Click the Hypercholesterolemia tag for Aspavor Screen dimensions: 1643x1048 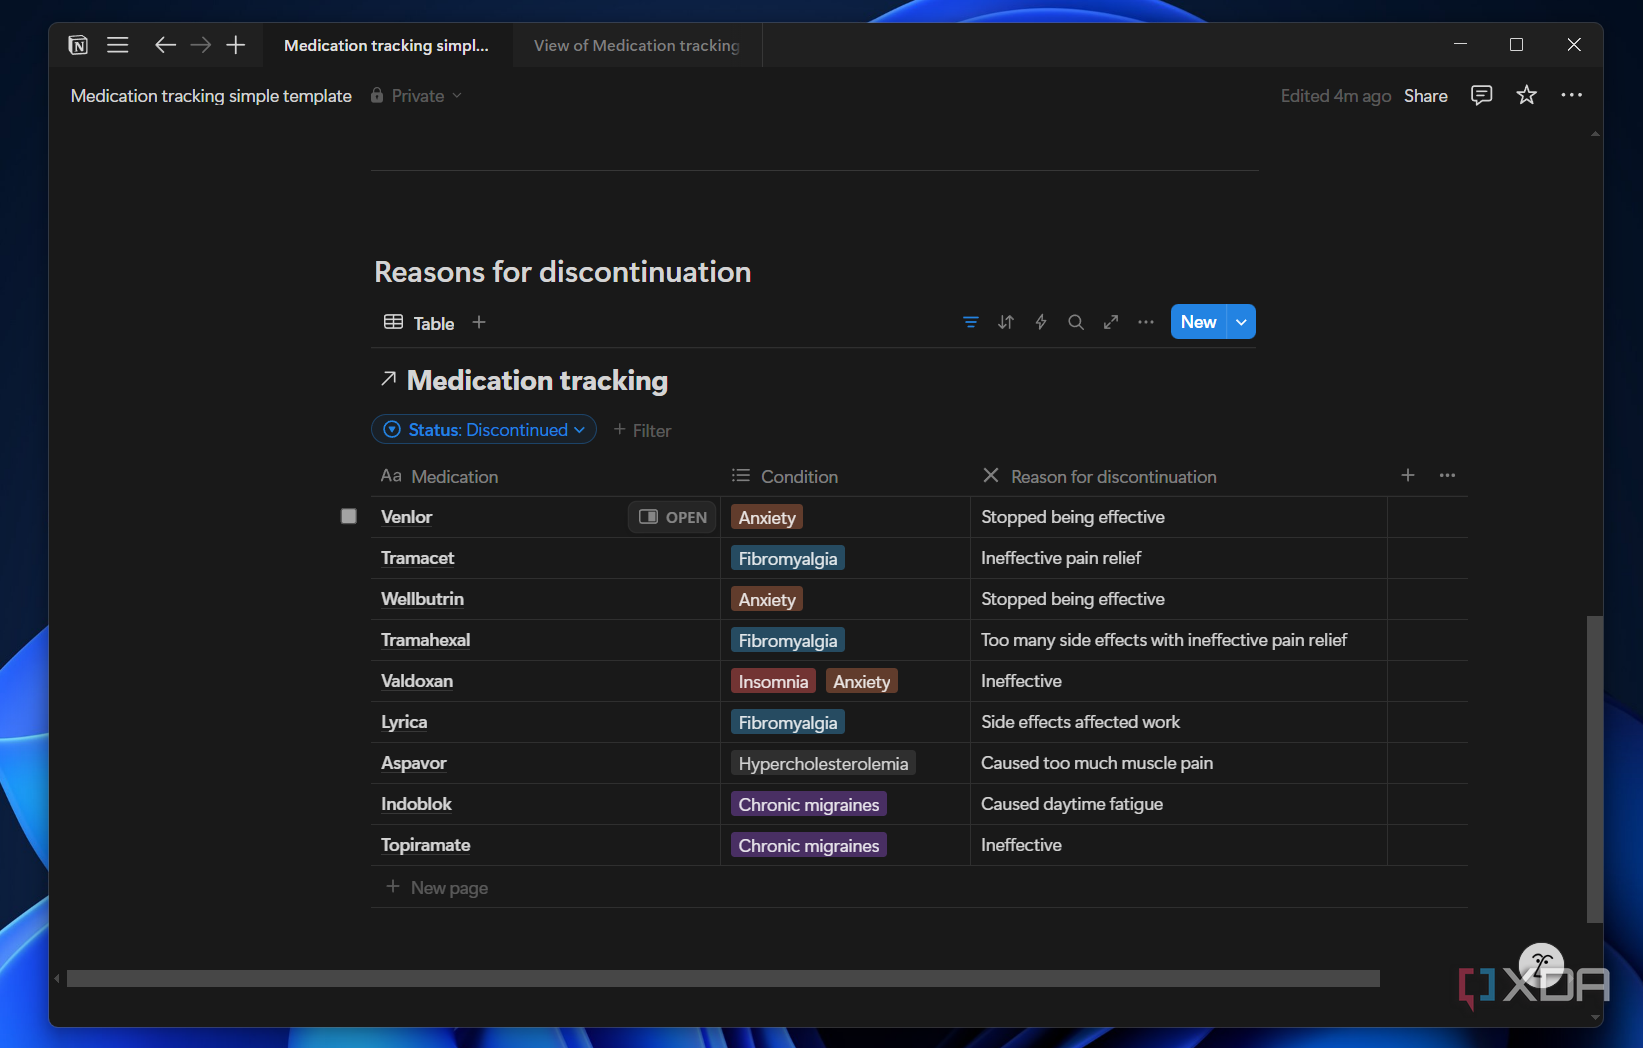(x=823, y=763)
